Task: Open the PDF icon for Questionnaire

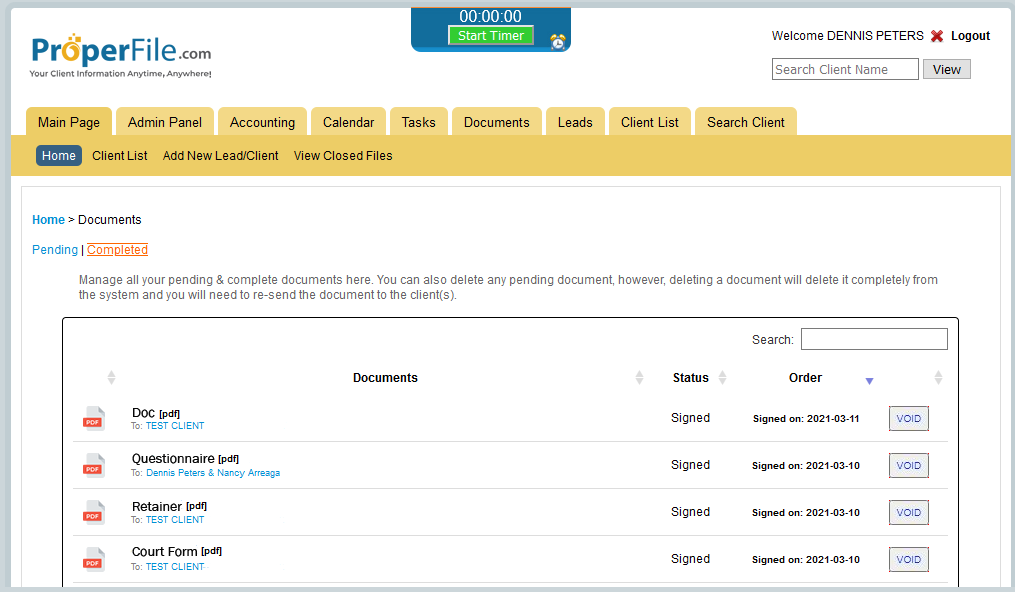Action: [93, 466]
